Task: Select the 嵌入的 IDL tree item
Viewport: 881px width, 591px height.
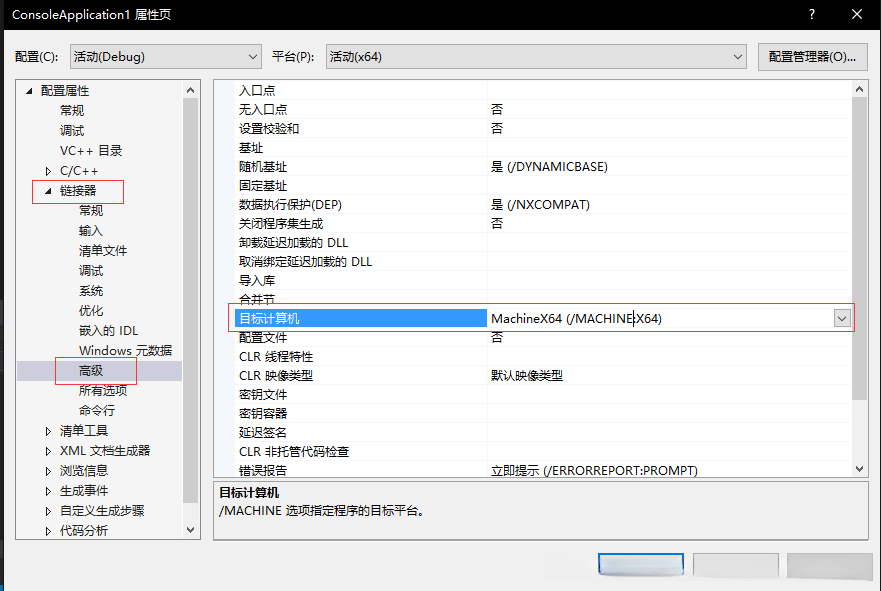Action: pos(108,331)
